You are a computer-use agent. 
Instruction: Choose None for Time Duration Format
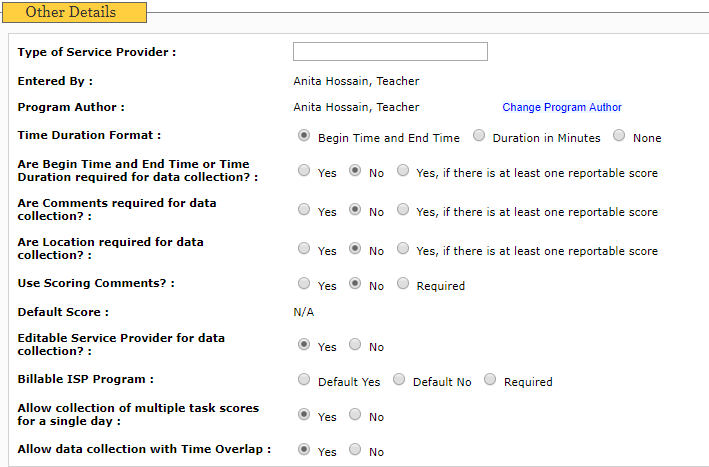click(x=619, y=135)
